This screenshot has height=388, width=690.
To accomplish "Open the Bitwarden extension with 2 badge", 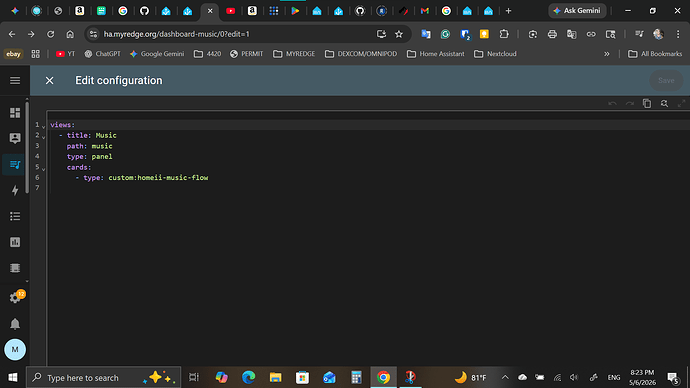I will pos(465,34).
